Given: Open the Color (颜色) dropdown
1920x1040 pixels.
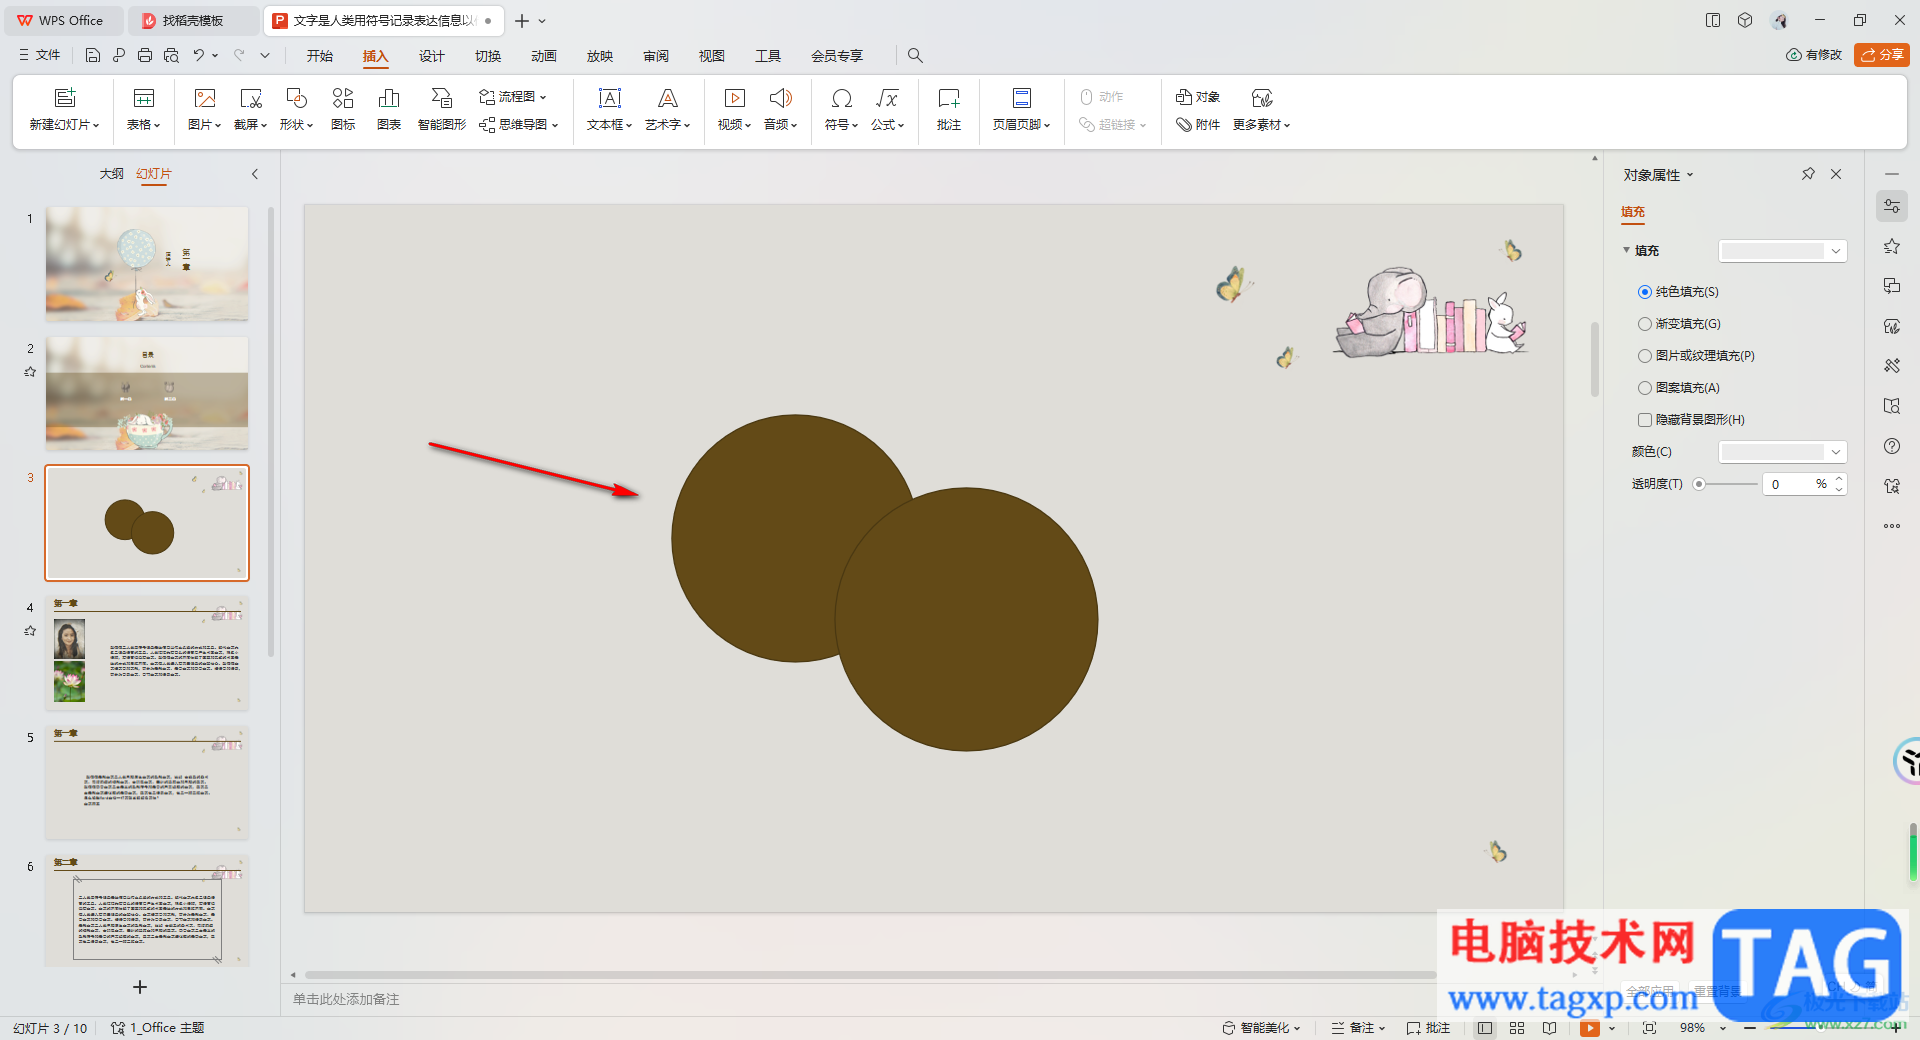Looking at the screenshot, I should (x=1836, y=452).
